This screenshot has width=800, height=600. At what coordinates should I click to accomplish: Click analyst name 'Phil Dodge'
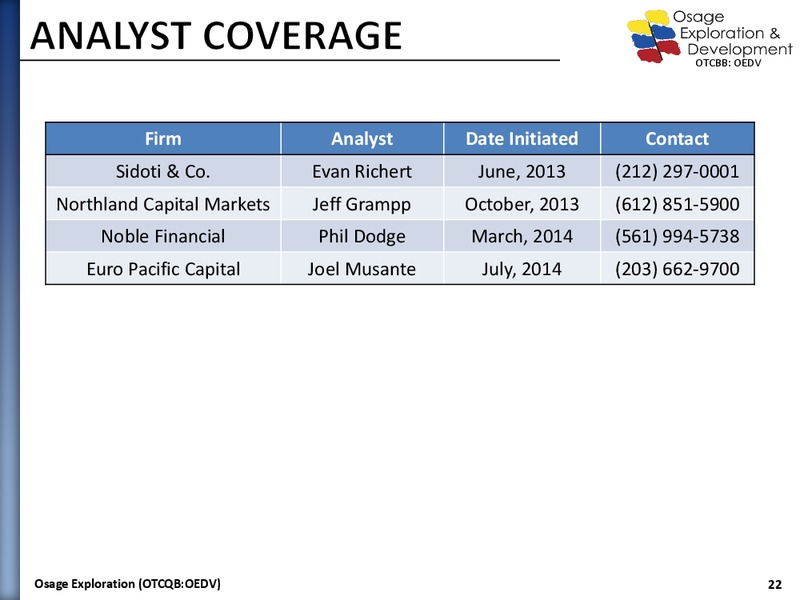(x=362, y=237)
